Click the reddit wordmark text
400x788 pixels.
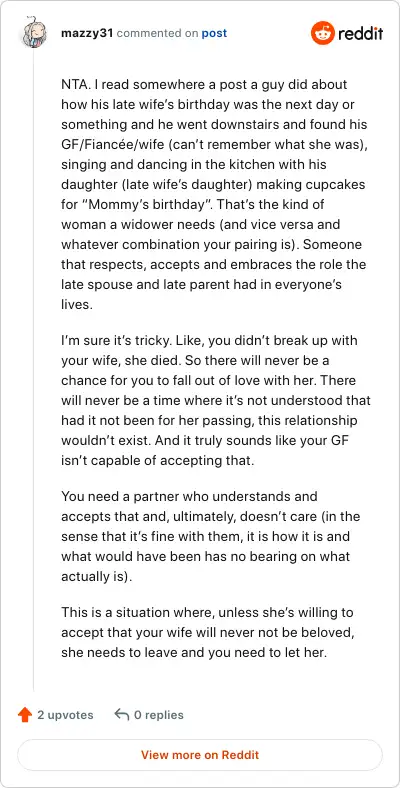361,34
